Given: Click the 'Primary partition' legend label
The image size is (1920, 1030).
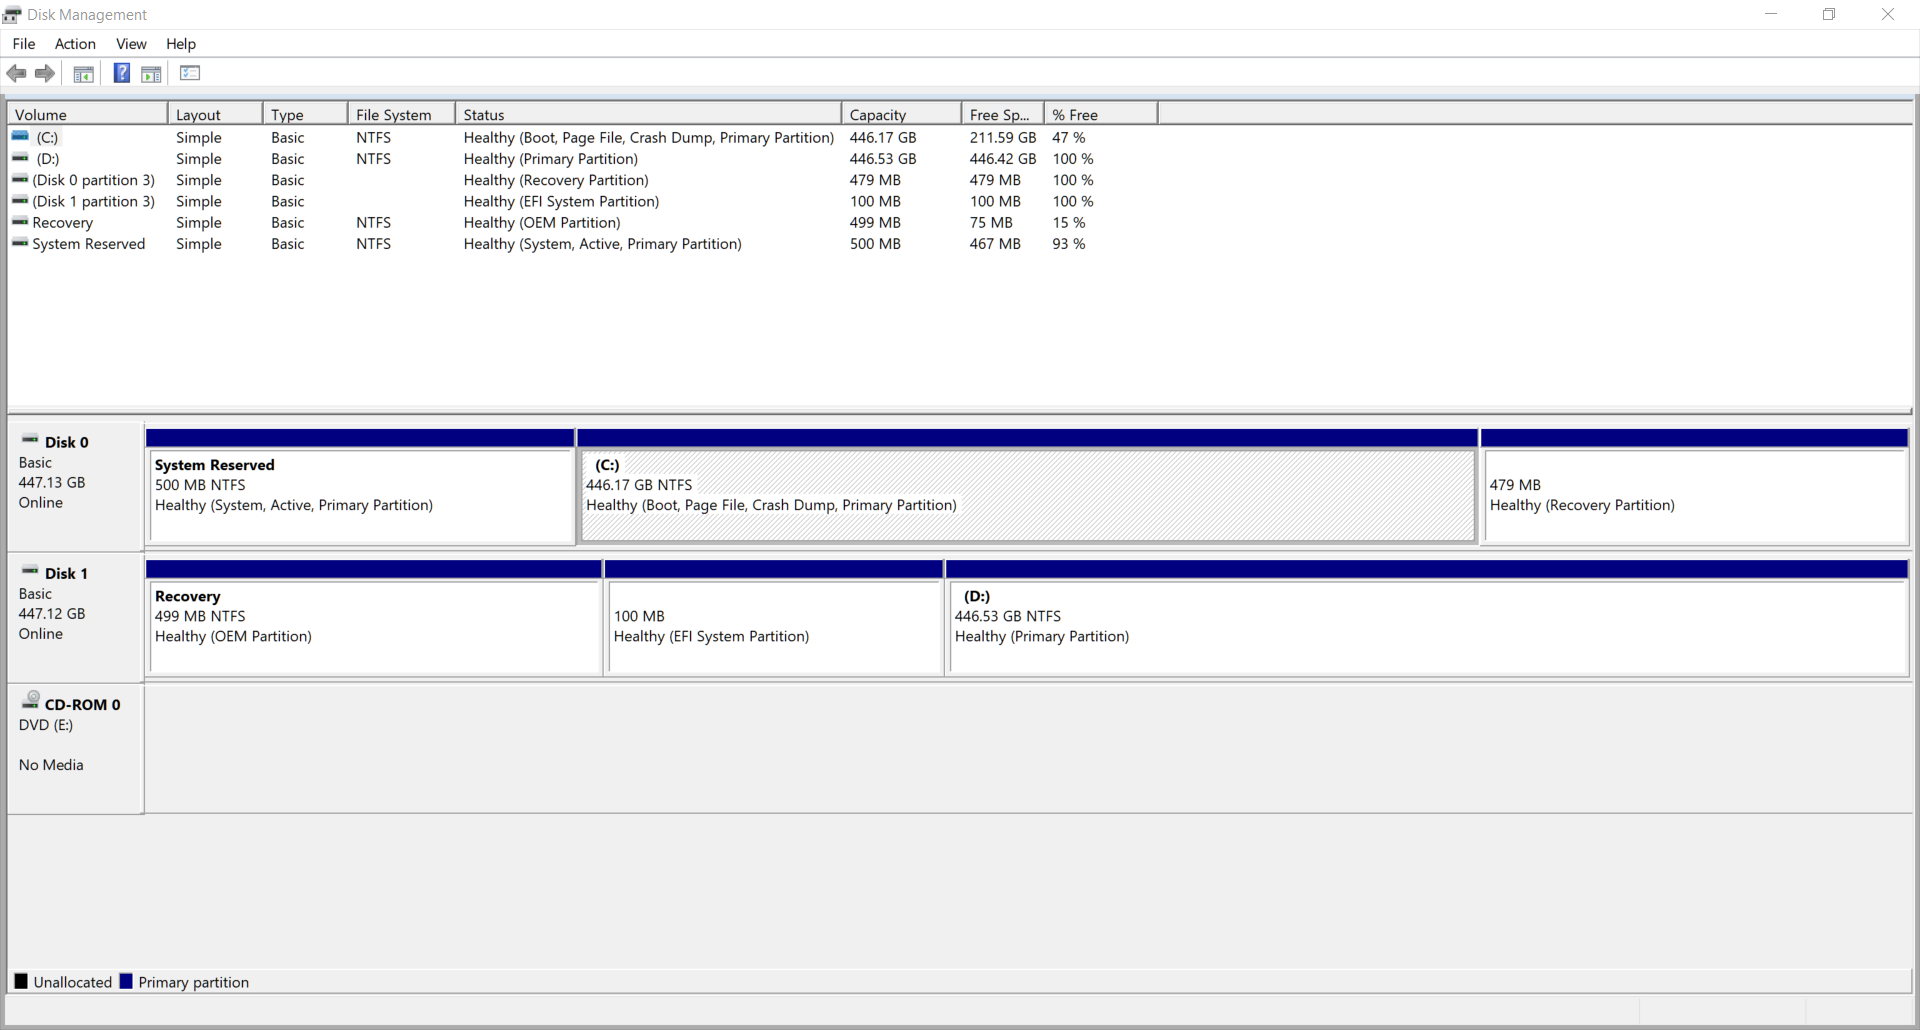Looking at the screenshot, I should [194, 982].
